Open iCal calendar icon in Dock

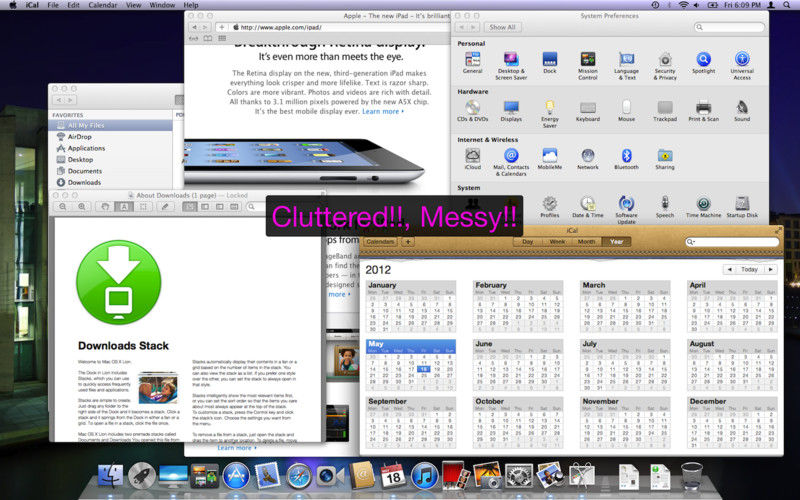(393, 476)
